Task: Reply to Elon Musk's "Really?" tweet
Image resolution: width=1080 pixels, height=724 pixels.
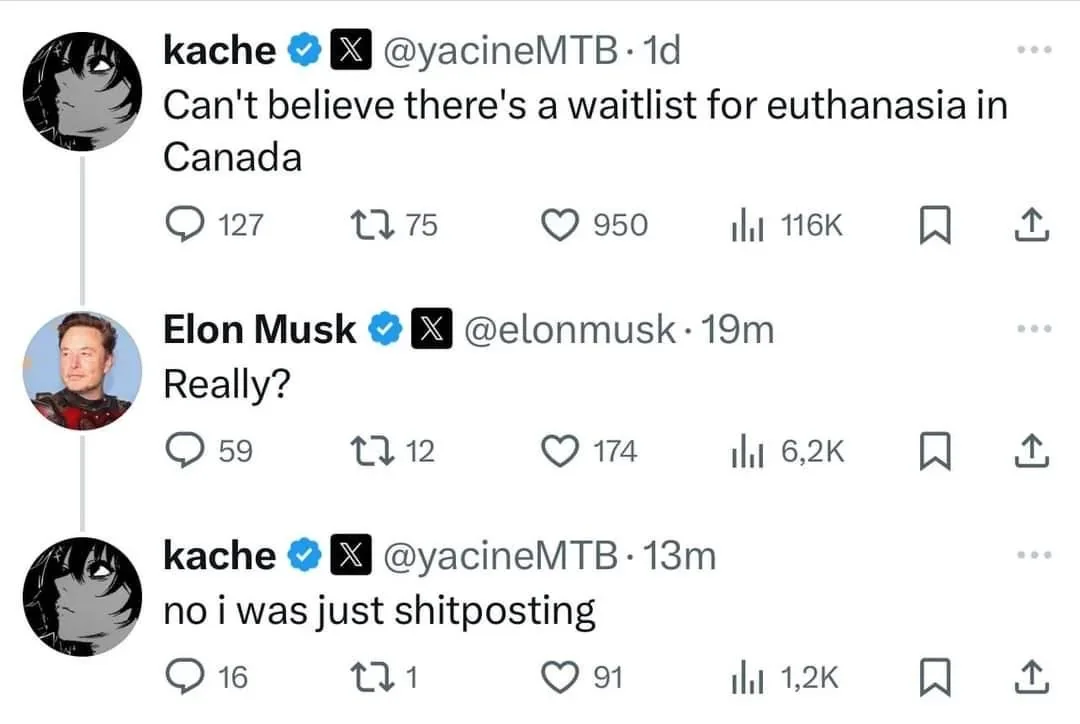Action: [x=185, y=452]
